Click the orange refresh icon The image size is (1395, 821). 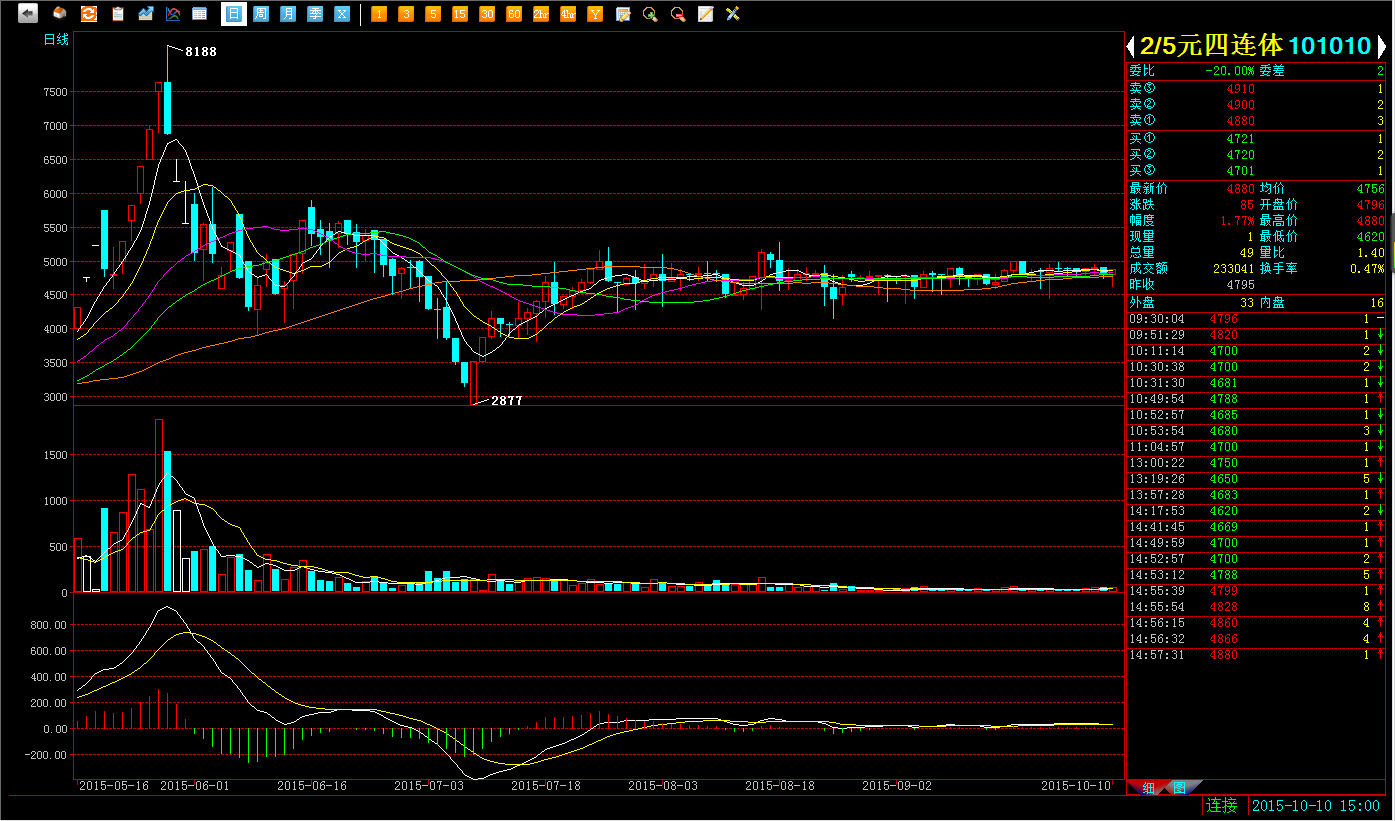click(x=88, y=14)
